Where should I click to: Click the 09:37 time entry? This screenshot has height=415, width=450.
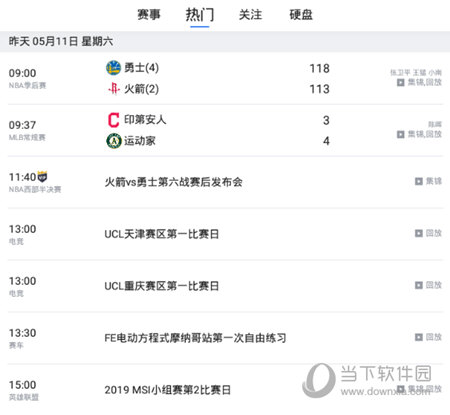pos(22,125)
